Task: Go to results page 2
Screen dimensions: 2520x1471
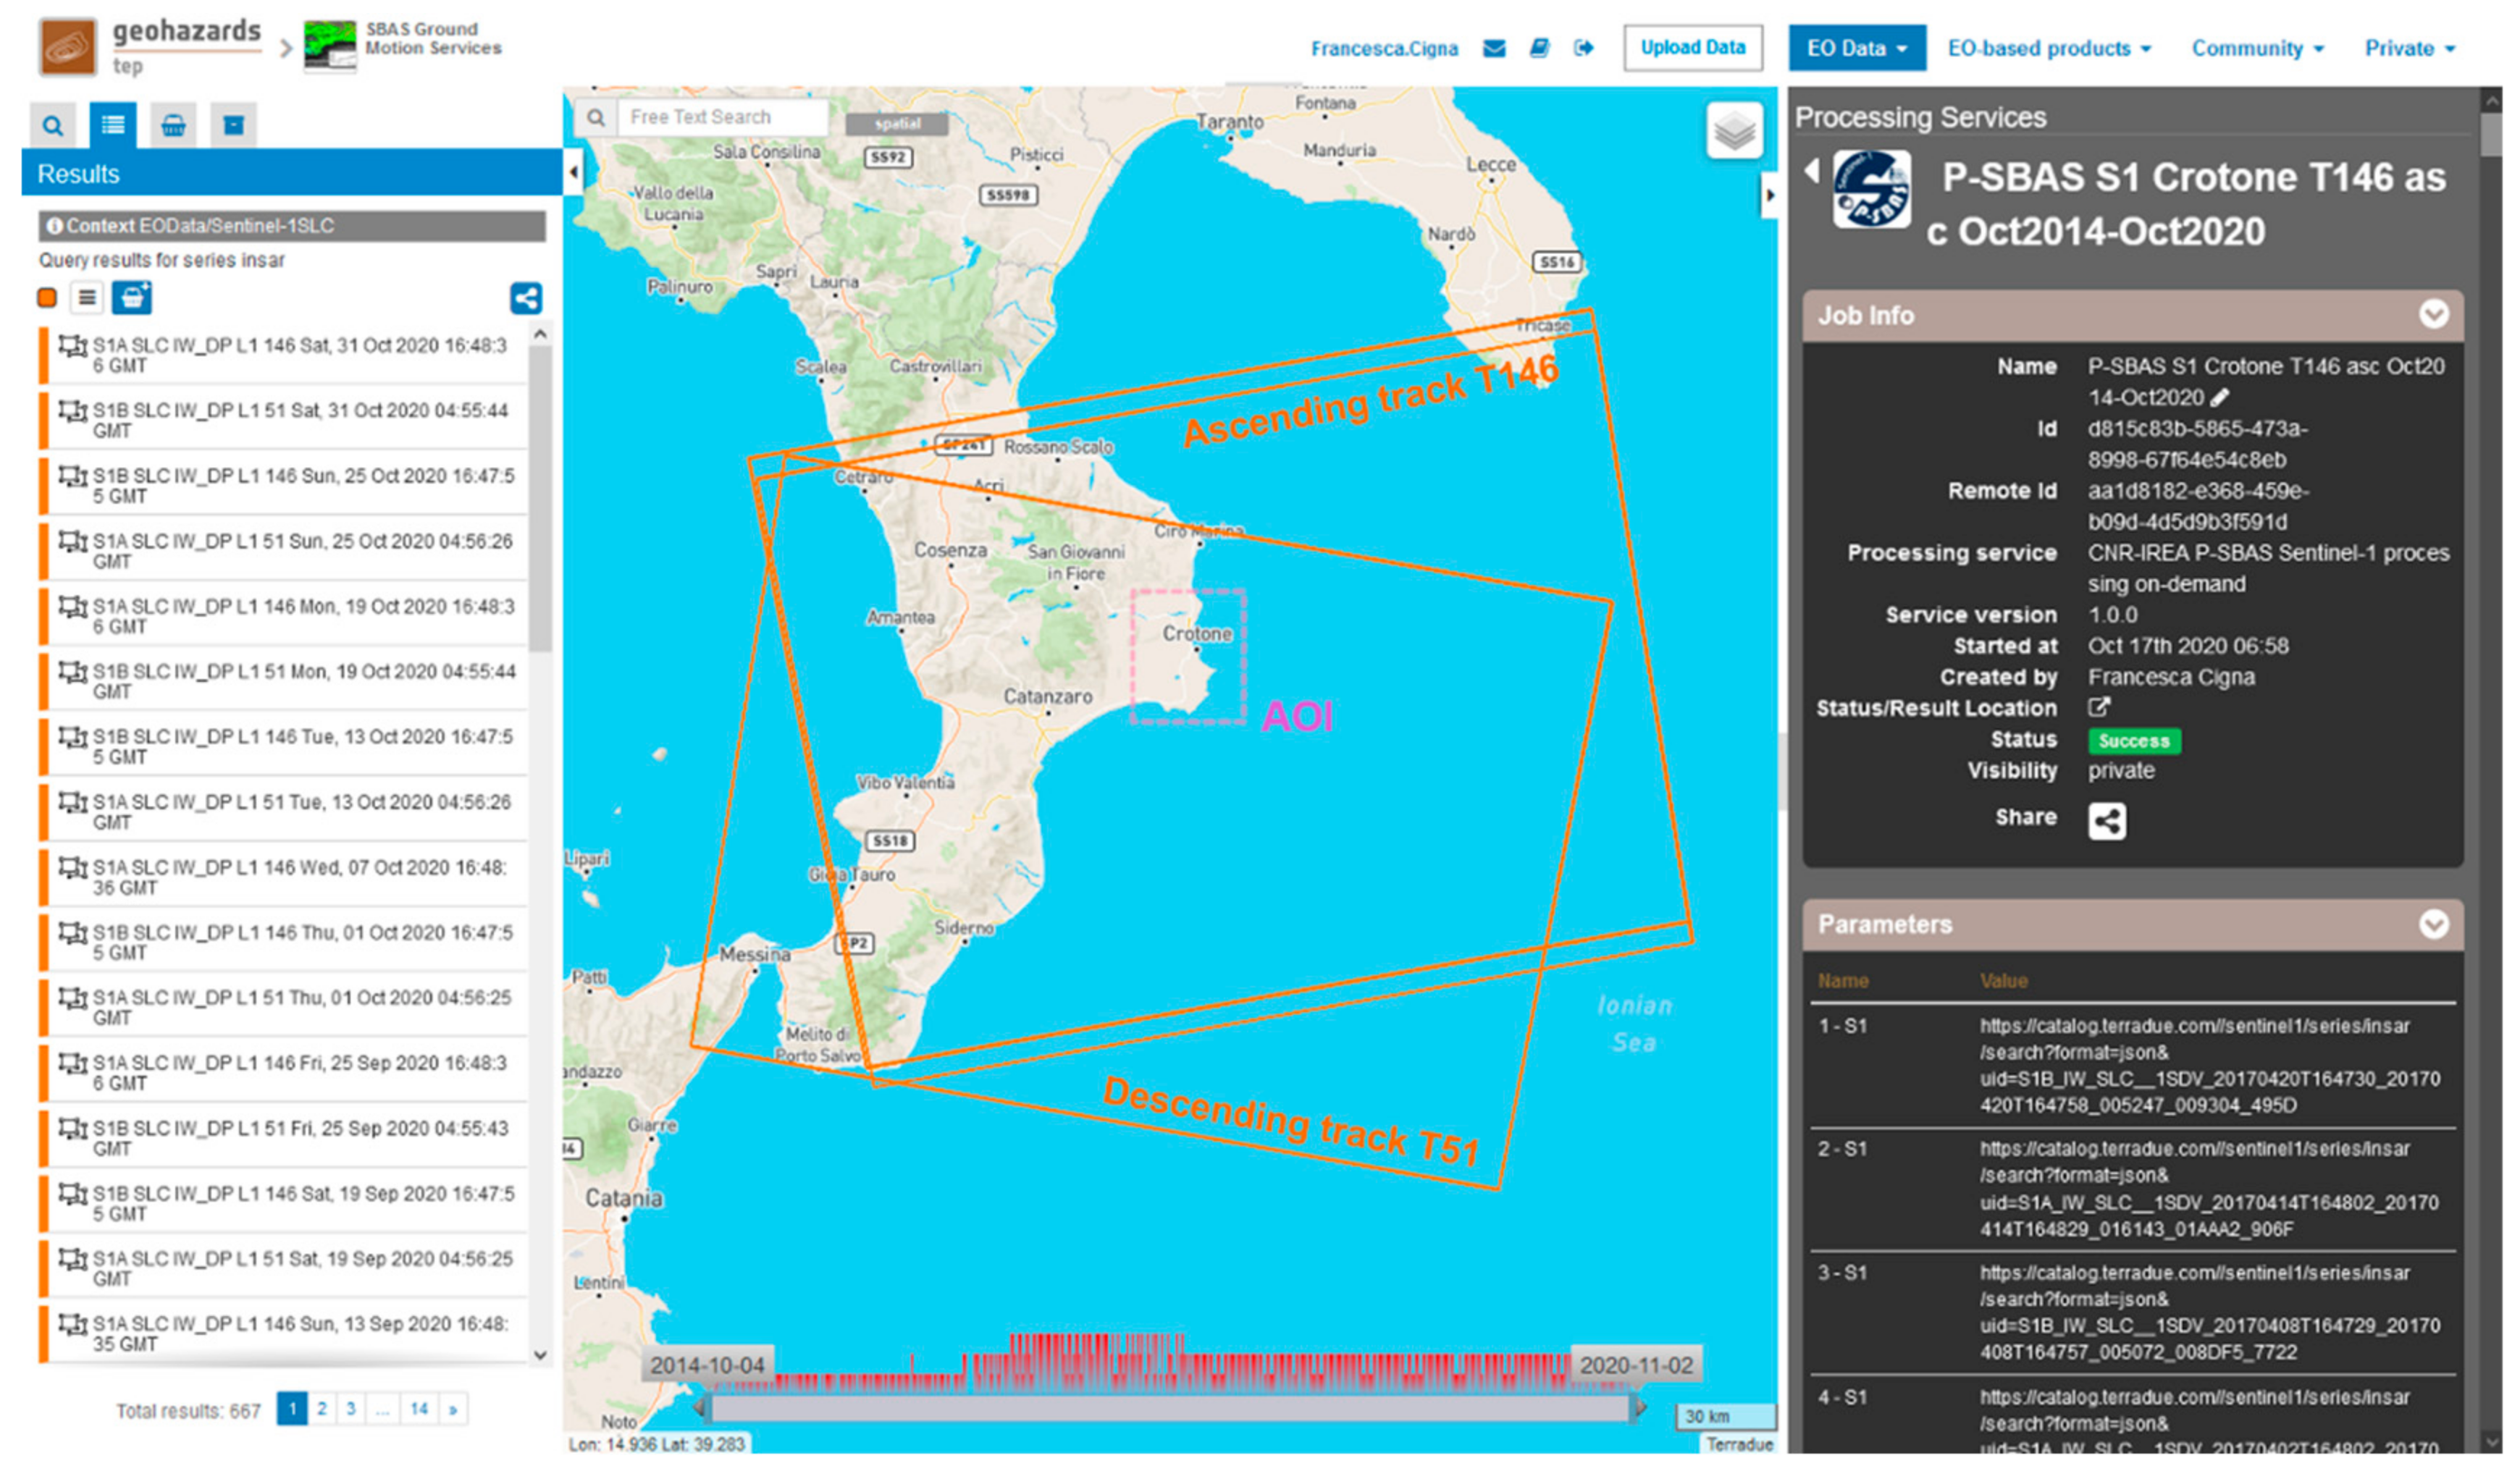Action: pyautogui.click(x=321, y=1409)
